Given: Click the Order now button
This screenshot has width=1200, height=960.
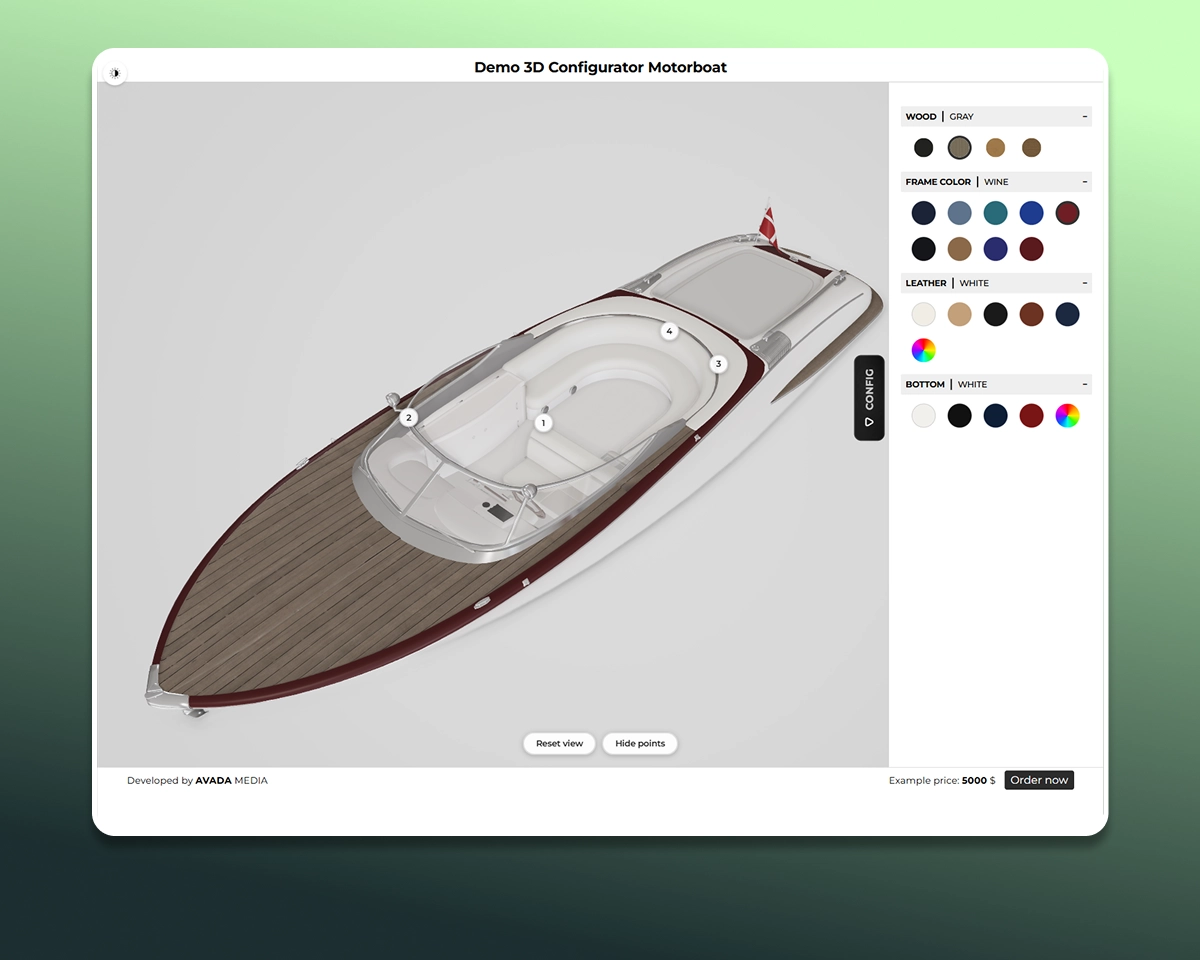Looking at the screenshot, I should [1039, 780].
